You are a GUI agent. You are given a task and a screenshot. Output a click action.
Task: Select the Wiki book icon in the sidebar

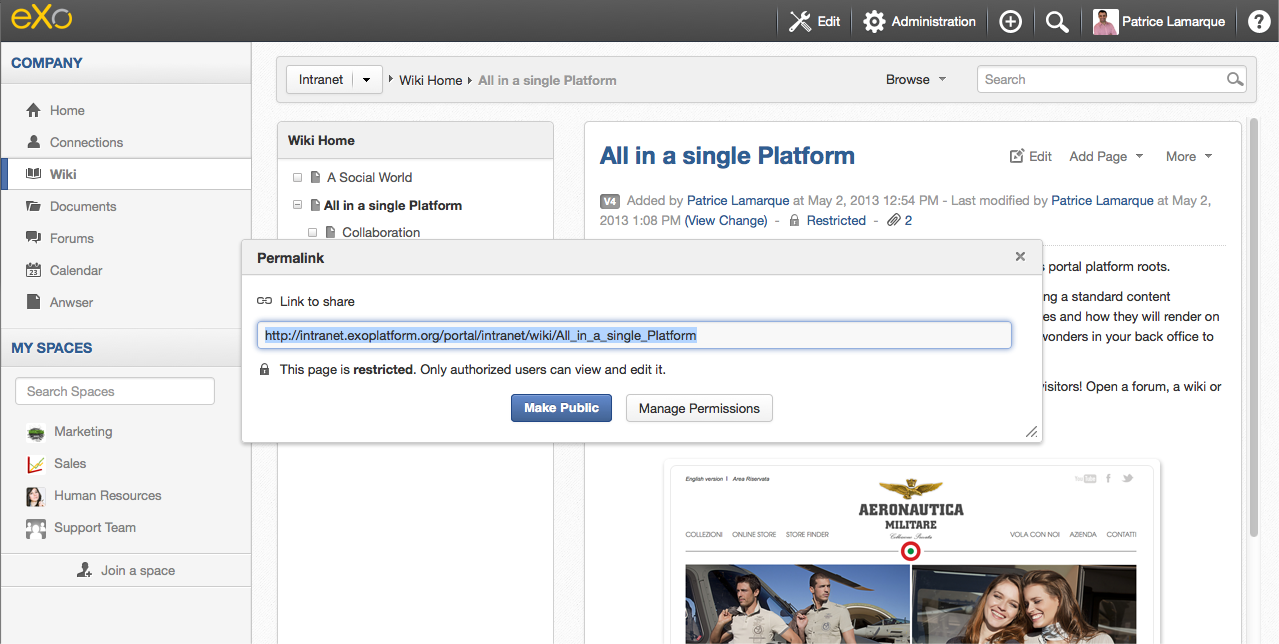click(x=33, y=174)
